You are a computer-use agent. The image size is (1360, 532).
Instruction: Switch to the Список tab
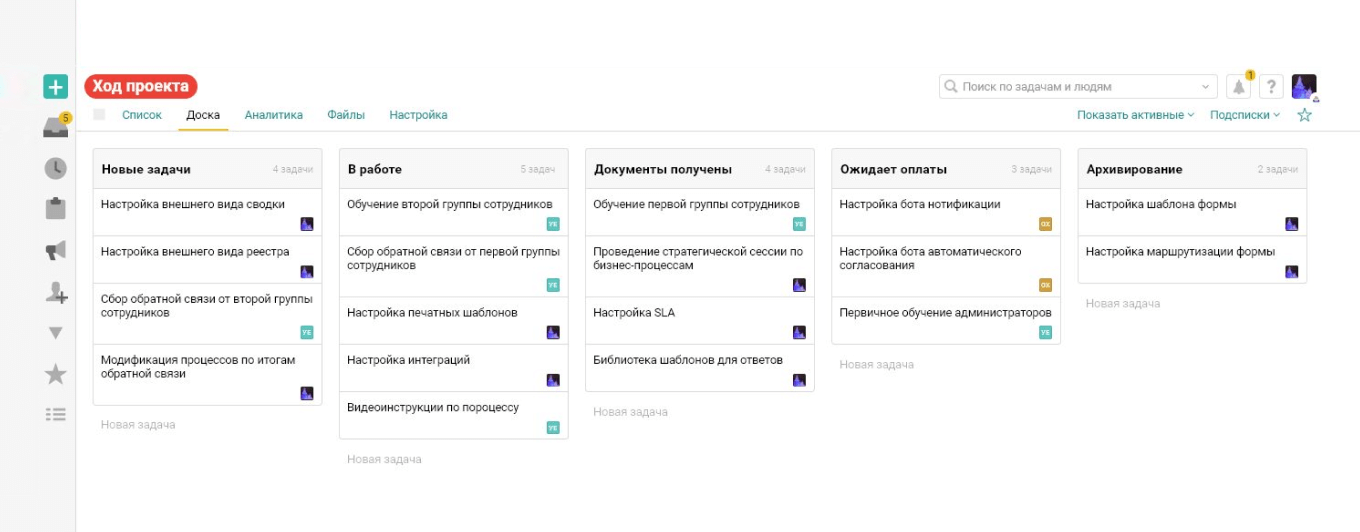pos(142,115)
